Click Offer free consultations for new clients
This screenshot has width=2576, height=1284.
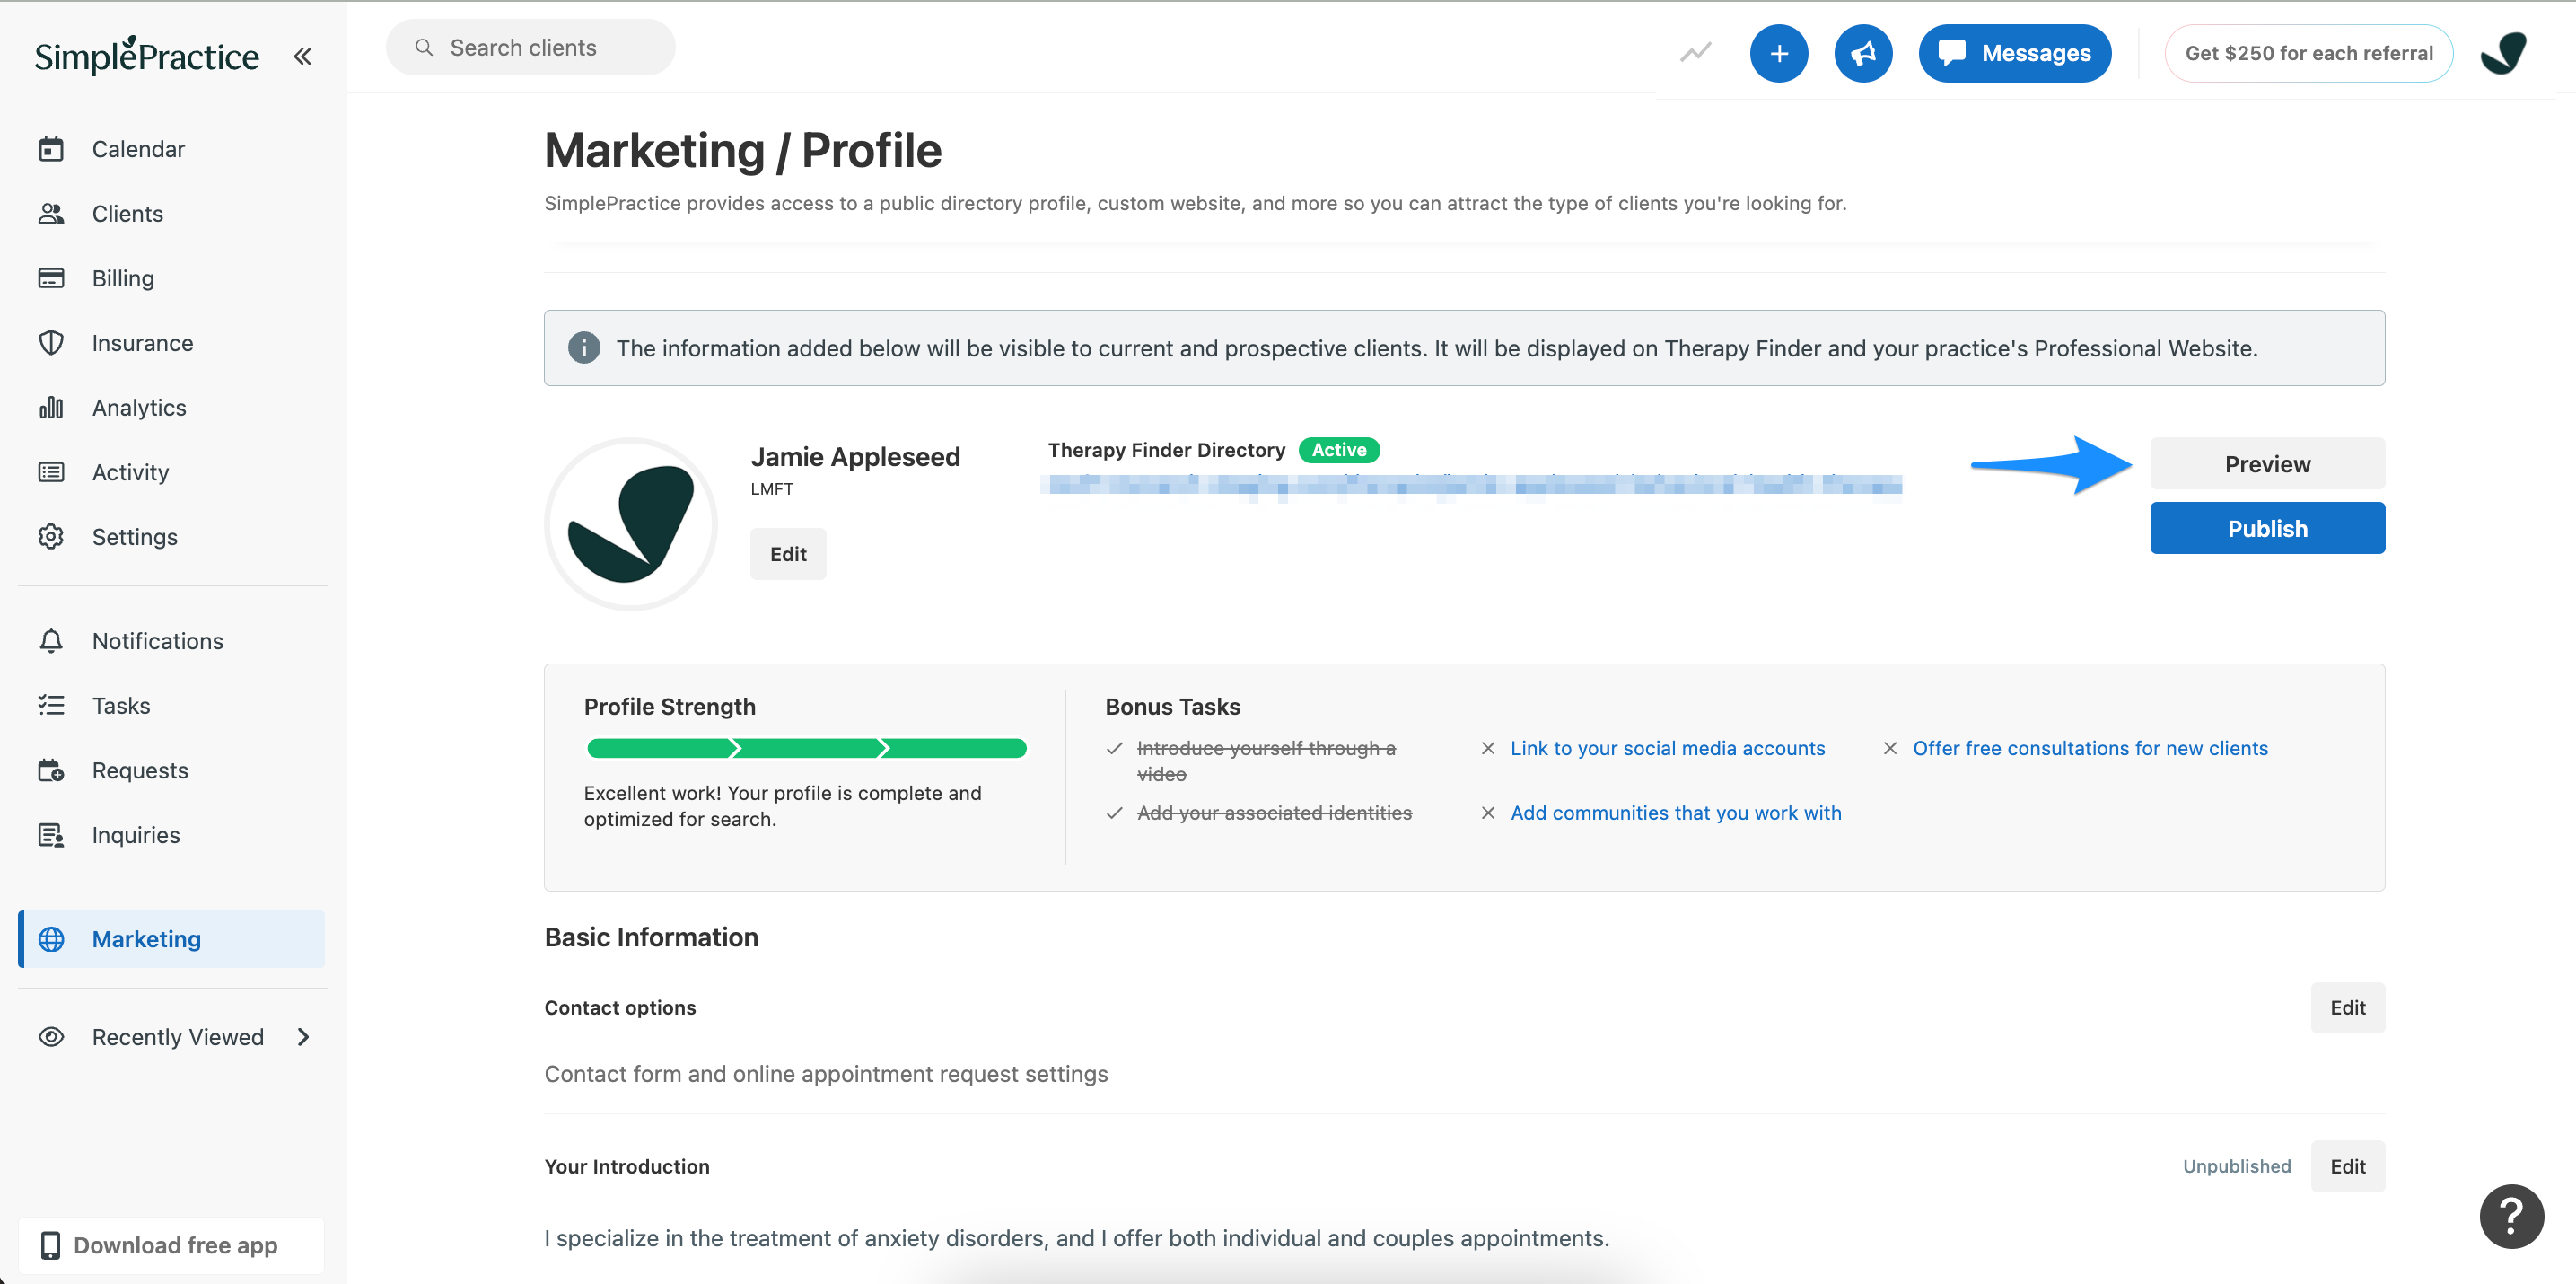(x=2090, y=748)
